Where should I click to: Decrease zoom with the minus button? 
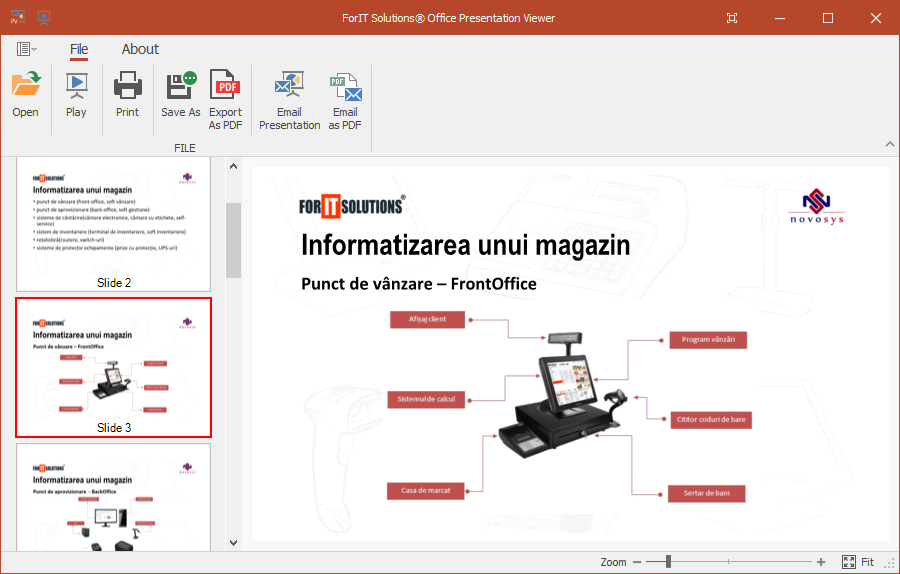[637, 562]
